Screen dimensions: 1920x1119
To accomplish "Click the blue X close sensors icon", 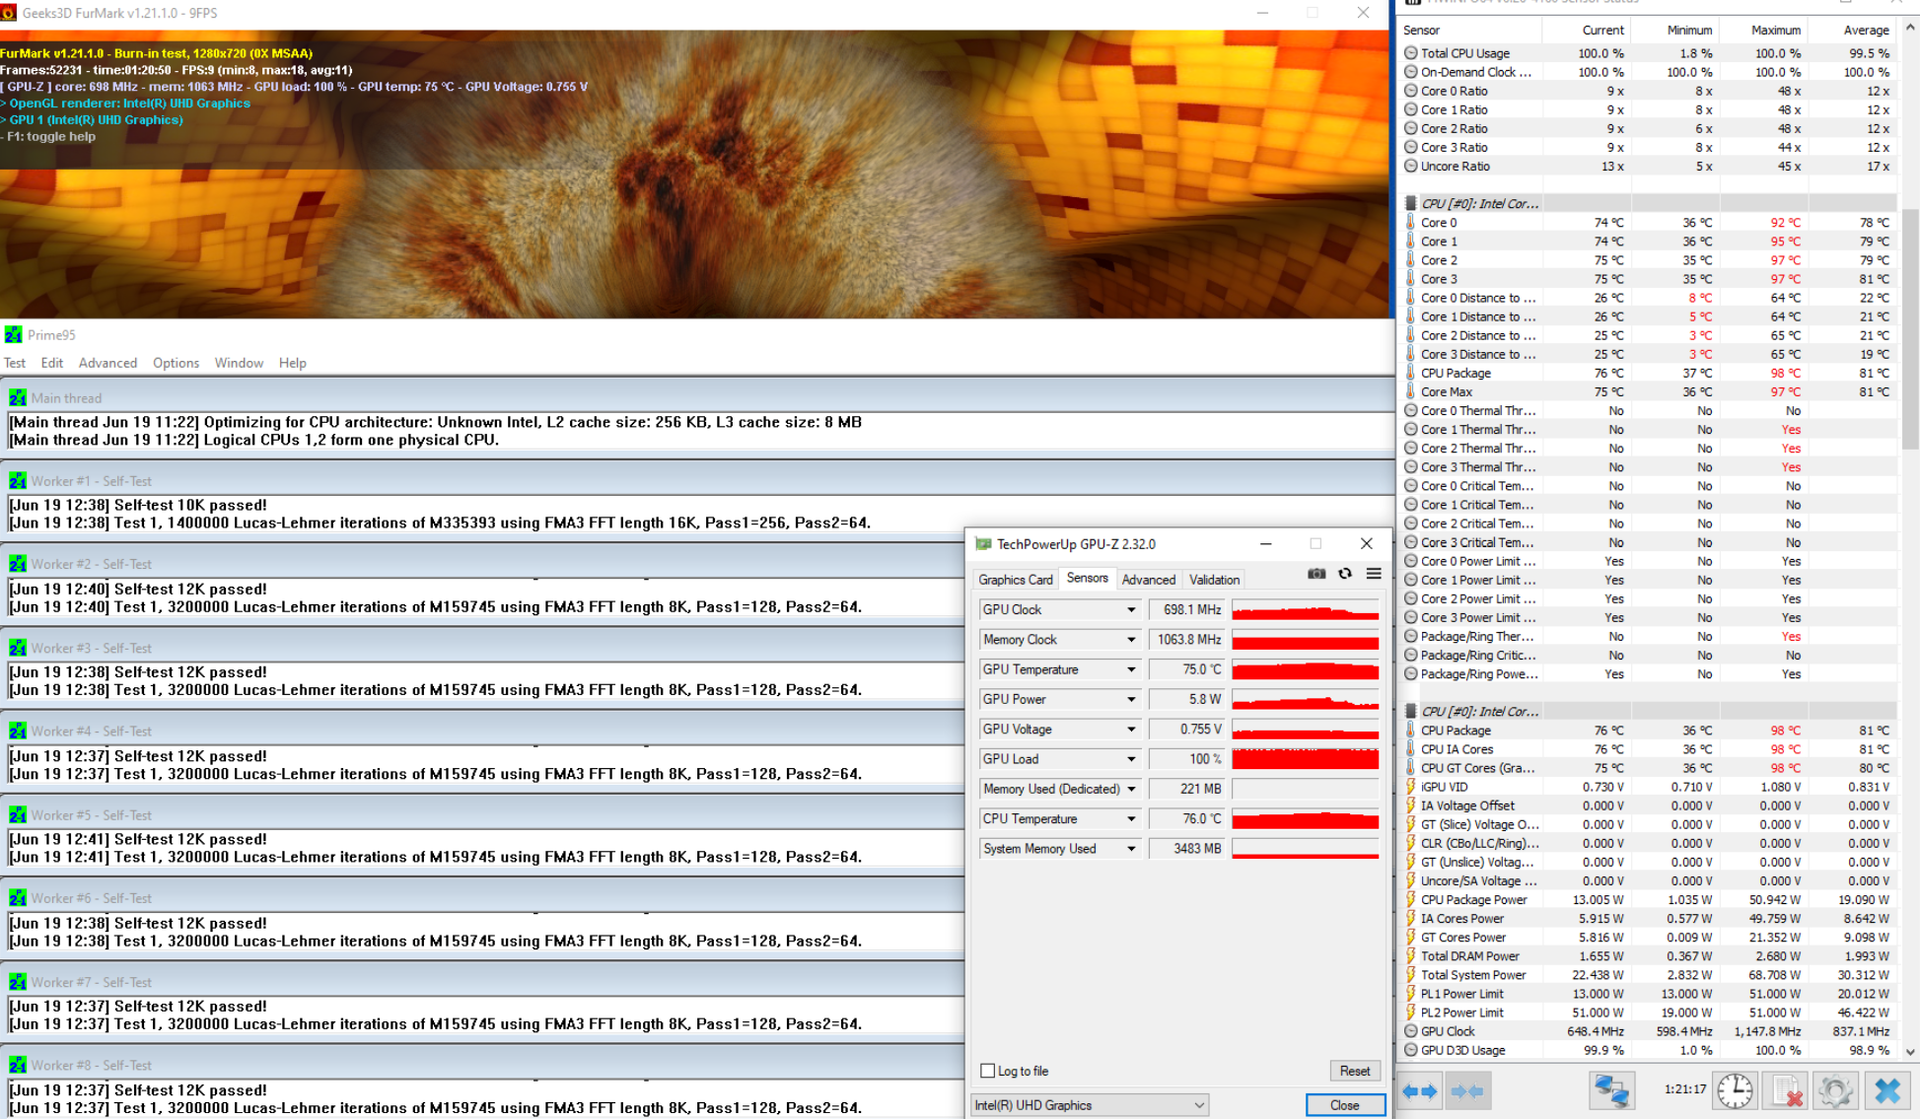I will (1886, 1091).
